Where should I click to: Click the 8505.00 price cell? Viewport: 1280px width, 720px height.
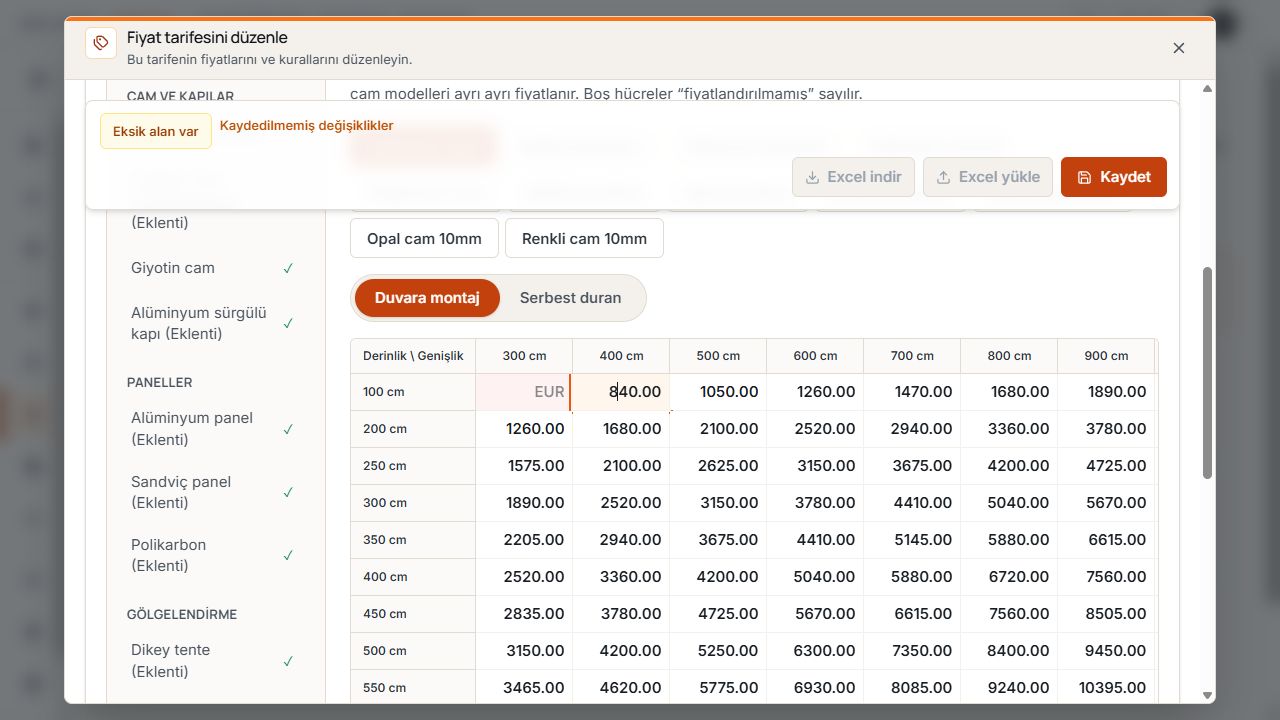1106,614
